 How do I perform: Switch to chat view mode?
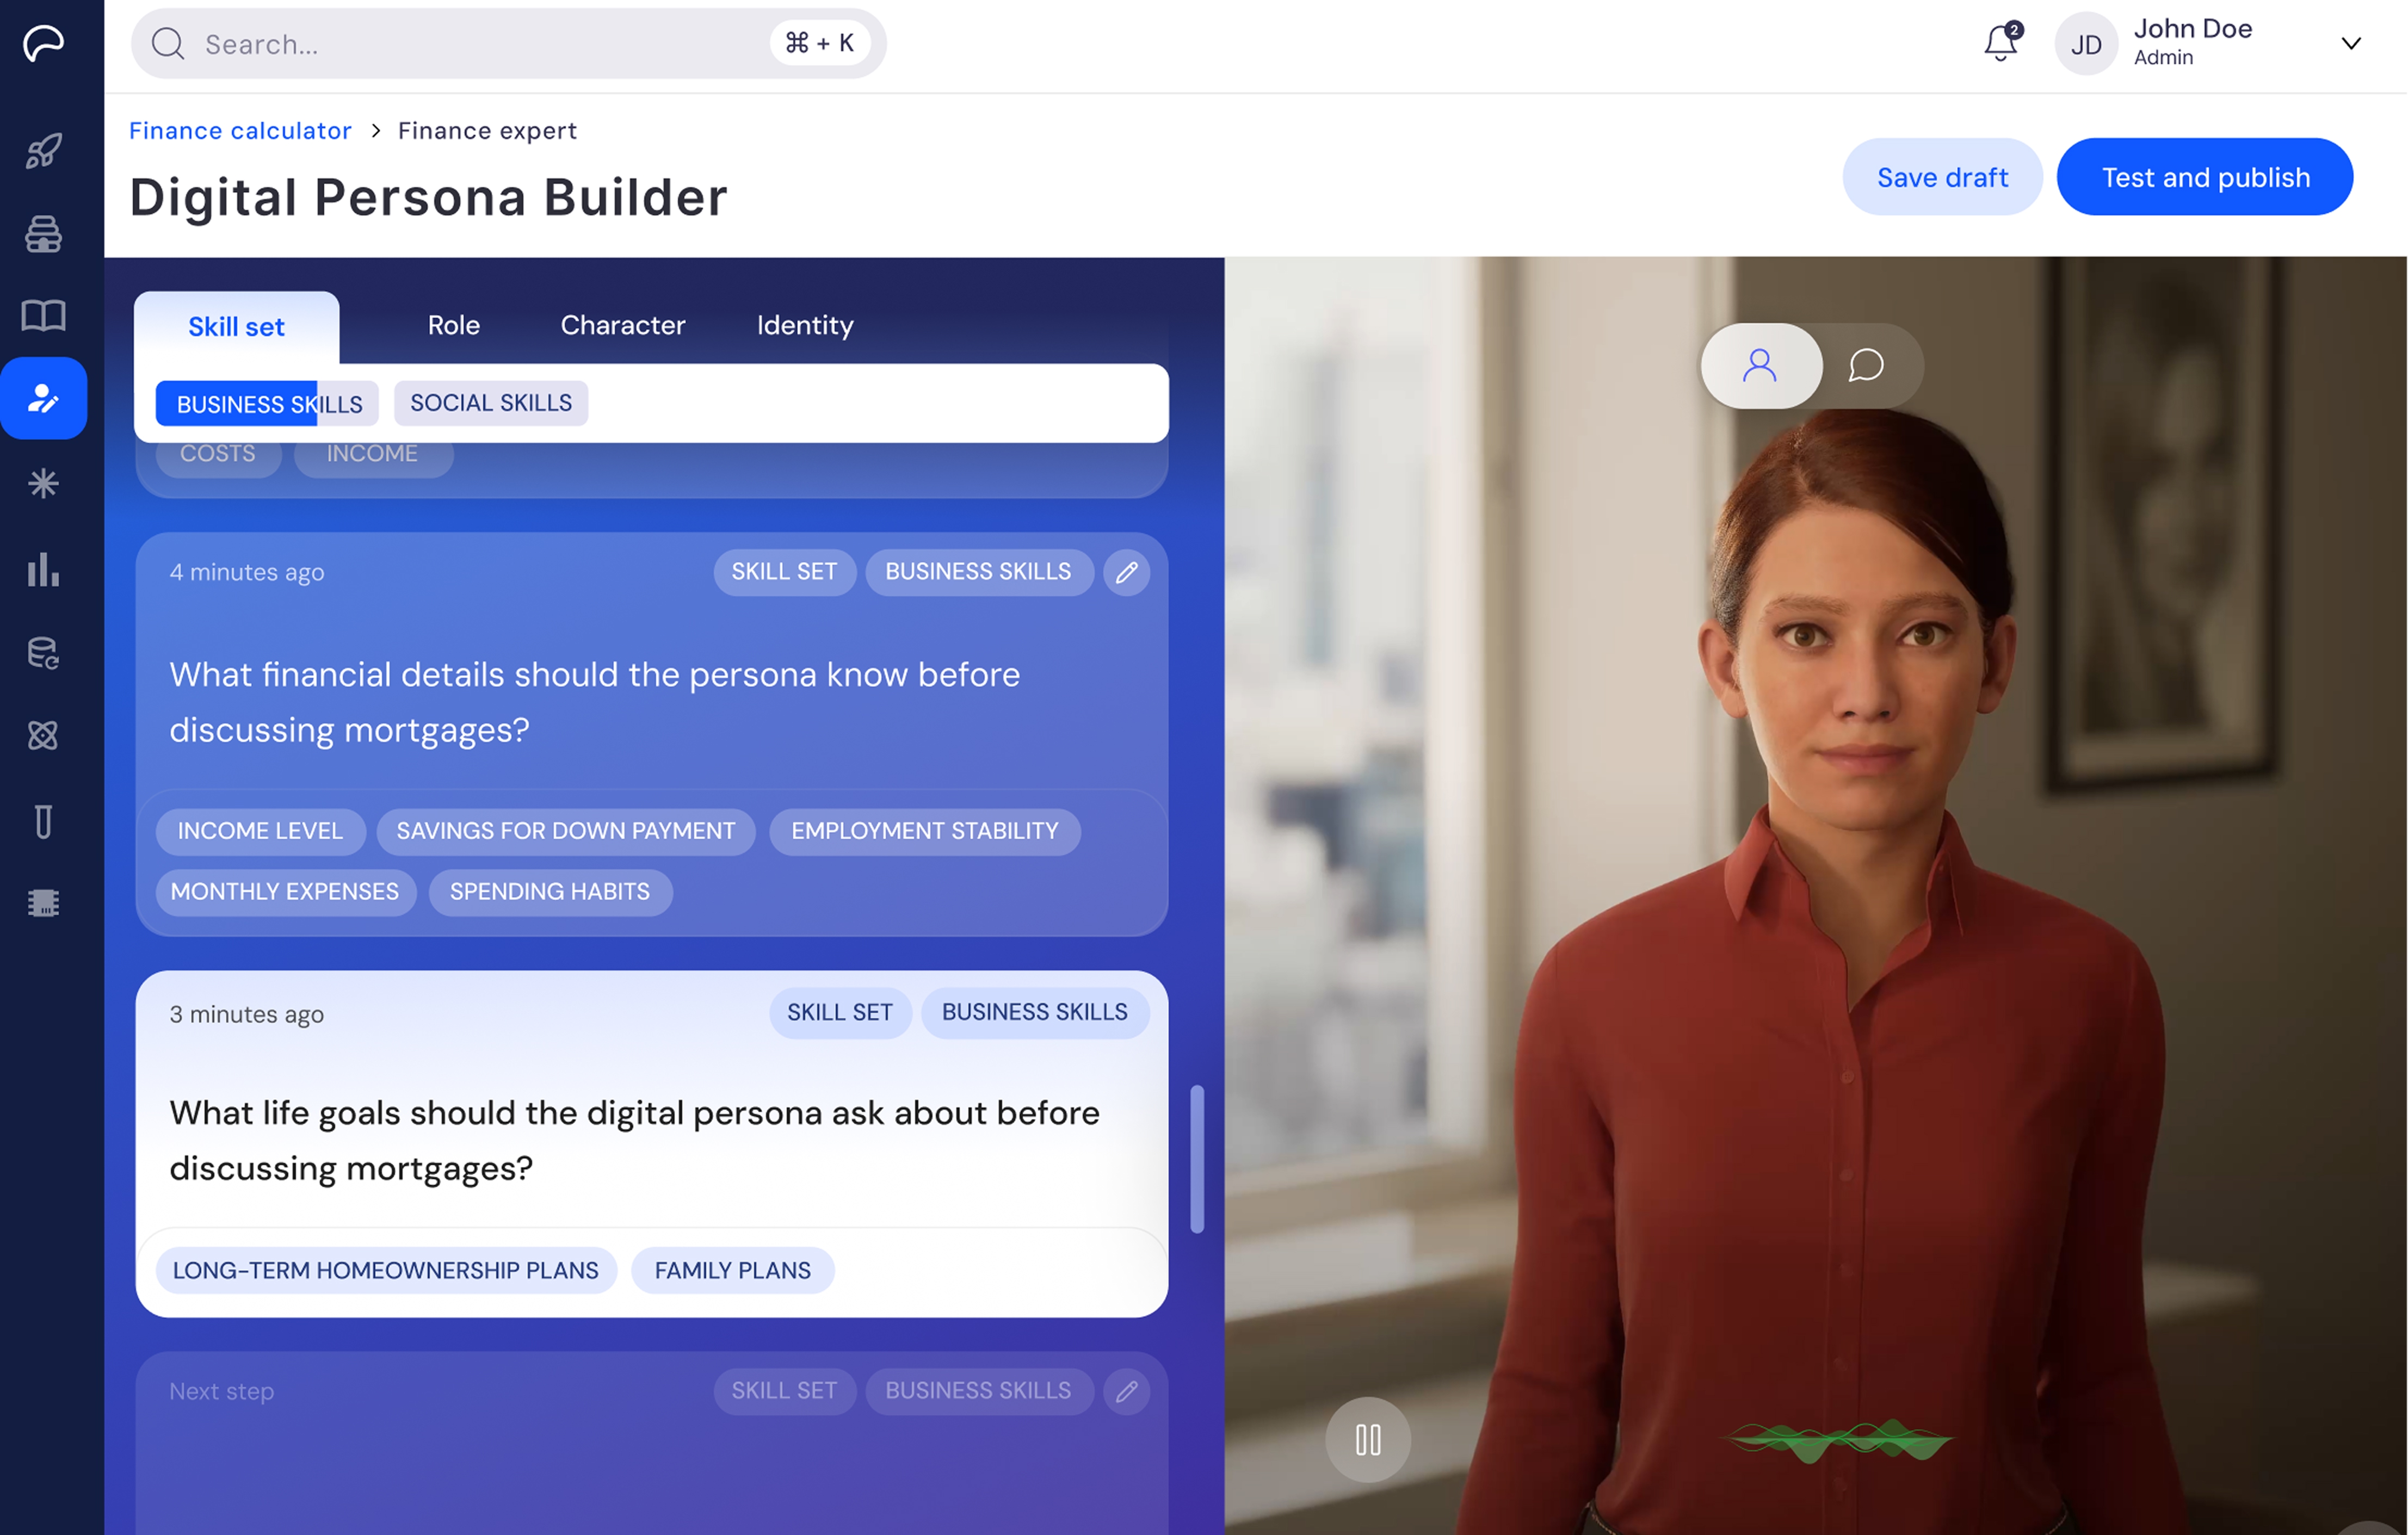pyautogui.click(x=1866, y=365)
